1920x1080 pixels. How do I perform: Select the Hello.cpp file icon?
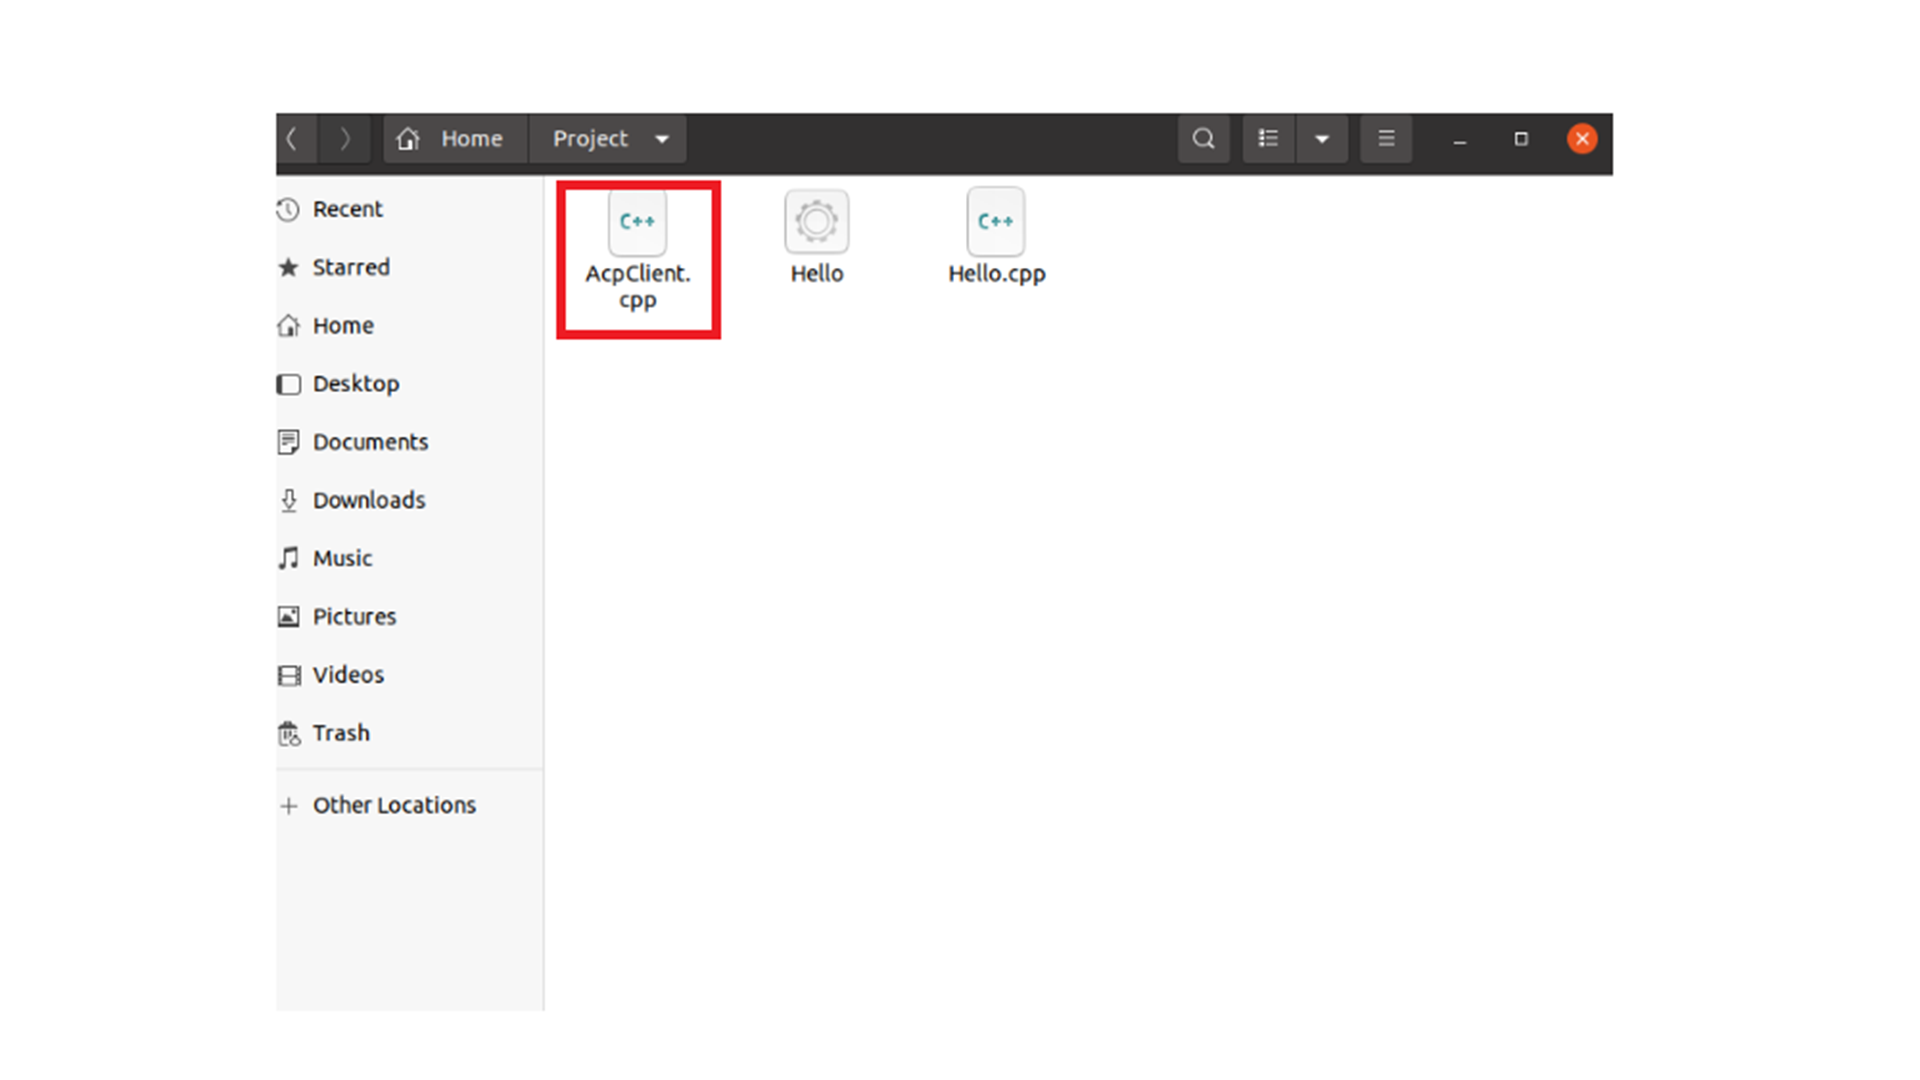995,222
